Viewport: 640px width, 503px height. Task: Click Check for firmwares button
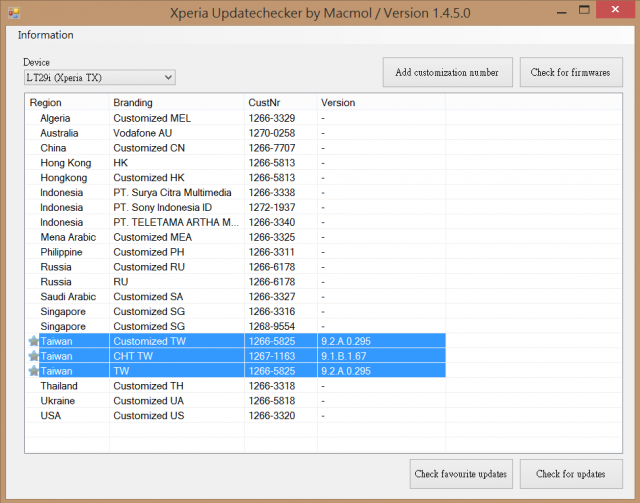coord(571,72)
